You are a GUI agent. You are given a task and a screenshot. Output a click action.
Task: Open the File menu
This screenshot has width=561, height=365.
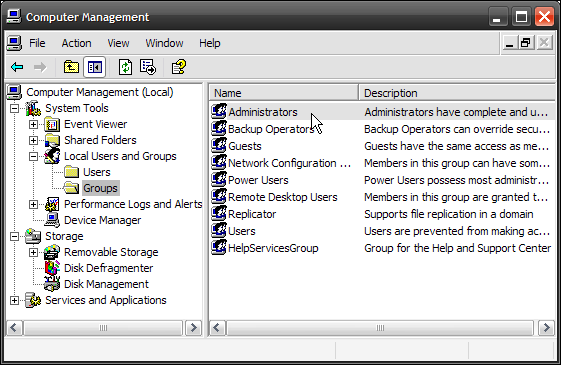37,43
